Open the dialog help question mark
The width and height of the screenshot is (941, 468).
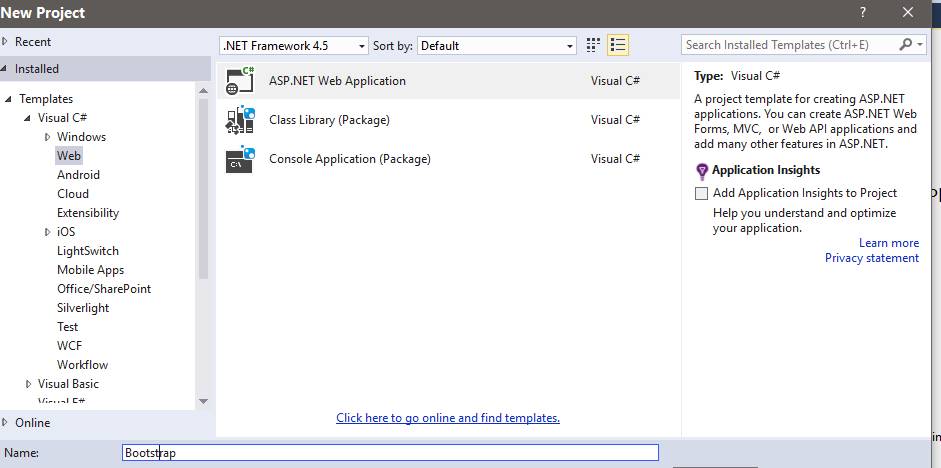(x=862, y=12)
